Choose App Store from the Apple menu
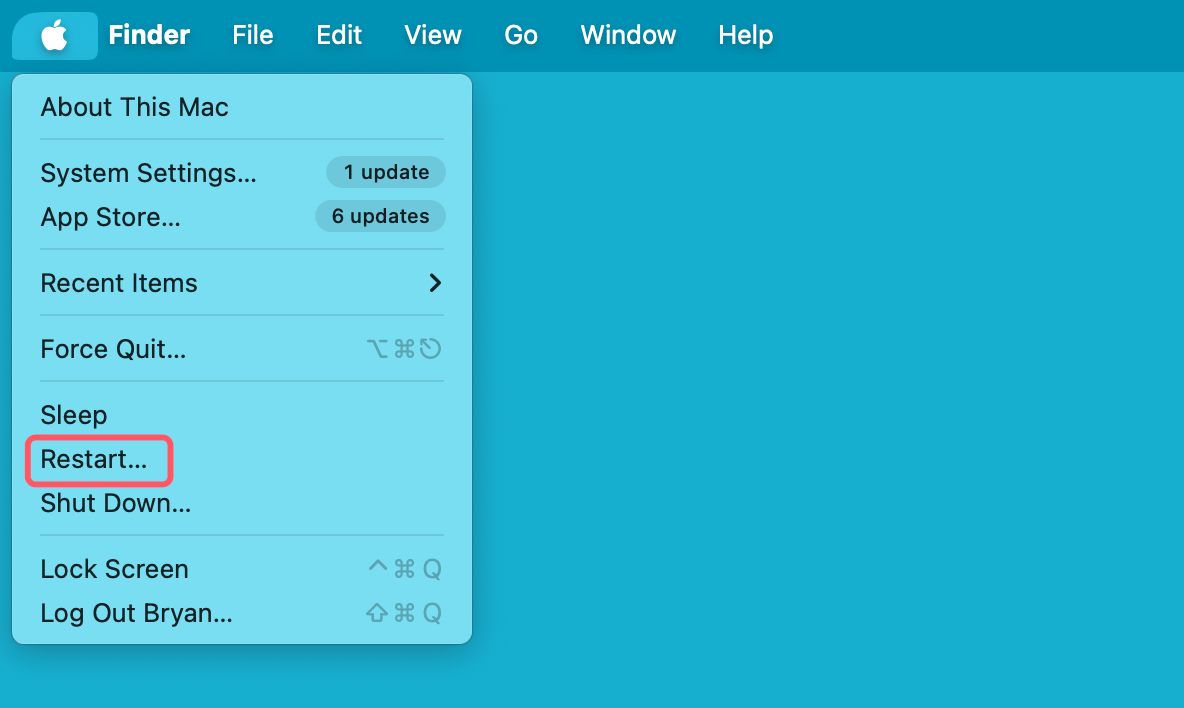 tap(110, 217)
